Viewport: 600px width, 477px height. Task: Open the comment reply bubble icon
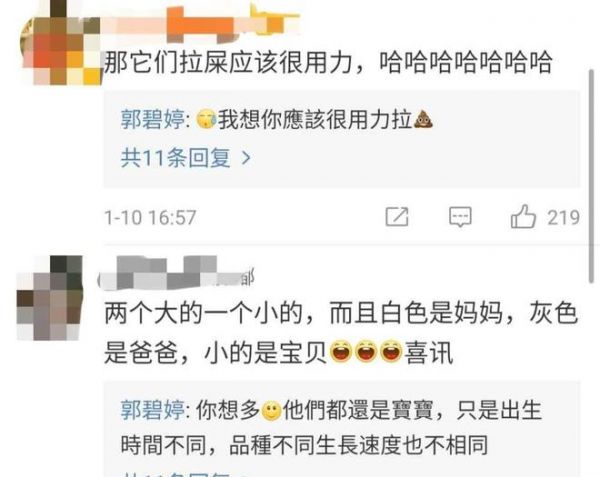[460, 217]
